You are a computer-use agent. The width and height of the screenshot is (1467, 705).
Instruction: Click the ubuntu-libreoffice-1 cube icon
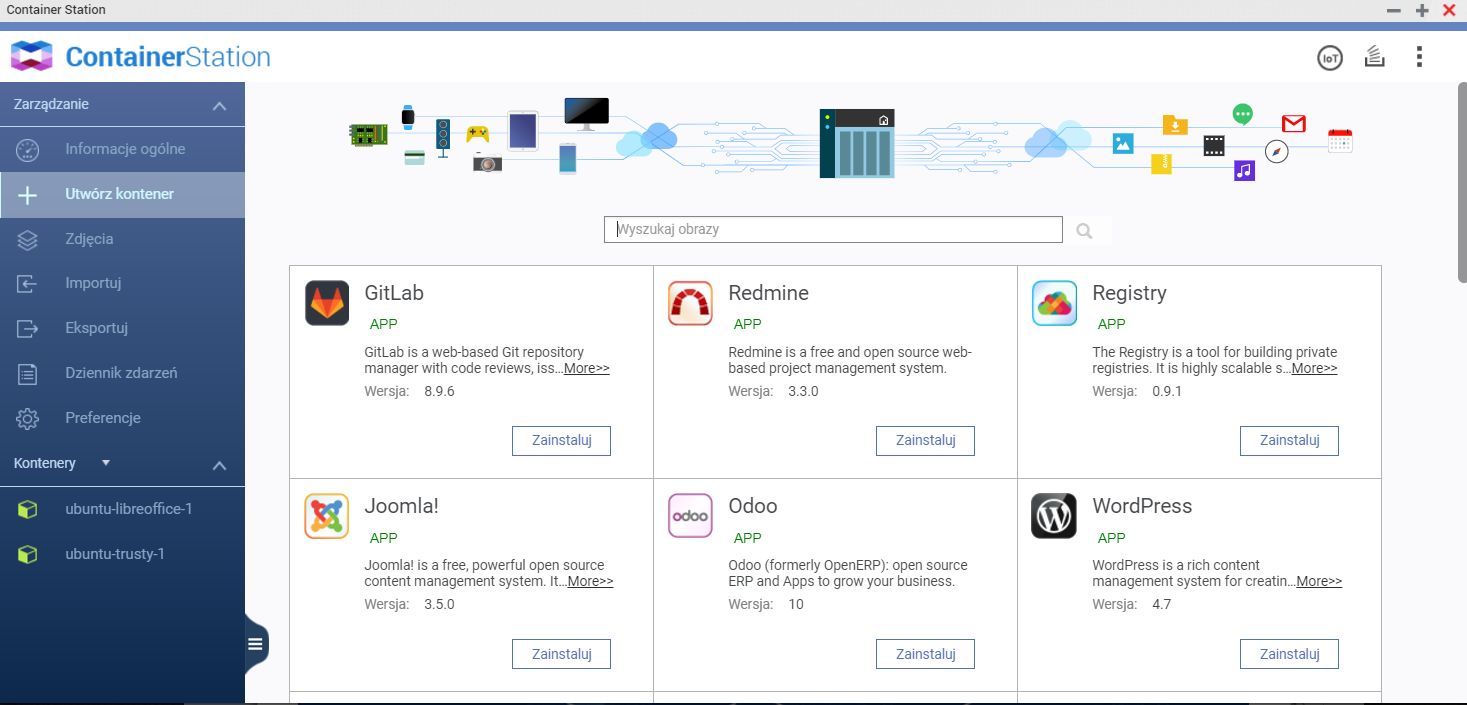pyautogui.click(x=27, y=509)
